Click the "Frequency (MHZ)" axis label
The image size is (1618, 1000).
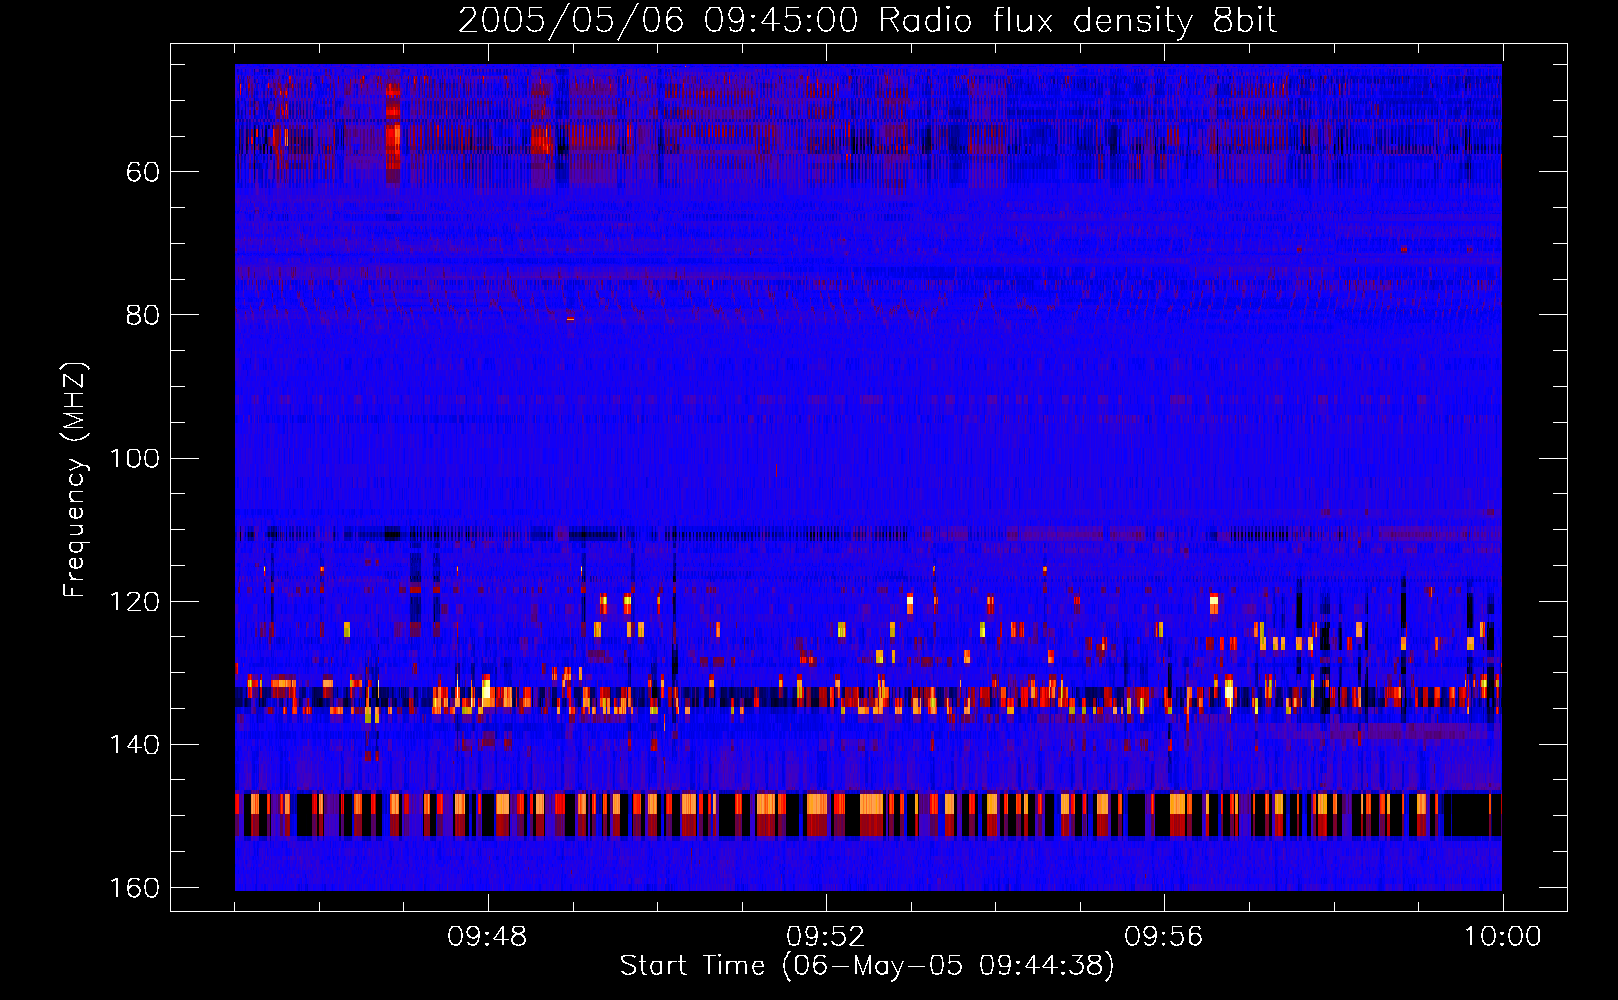(75, 479)
